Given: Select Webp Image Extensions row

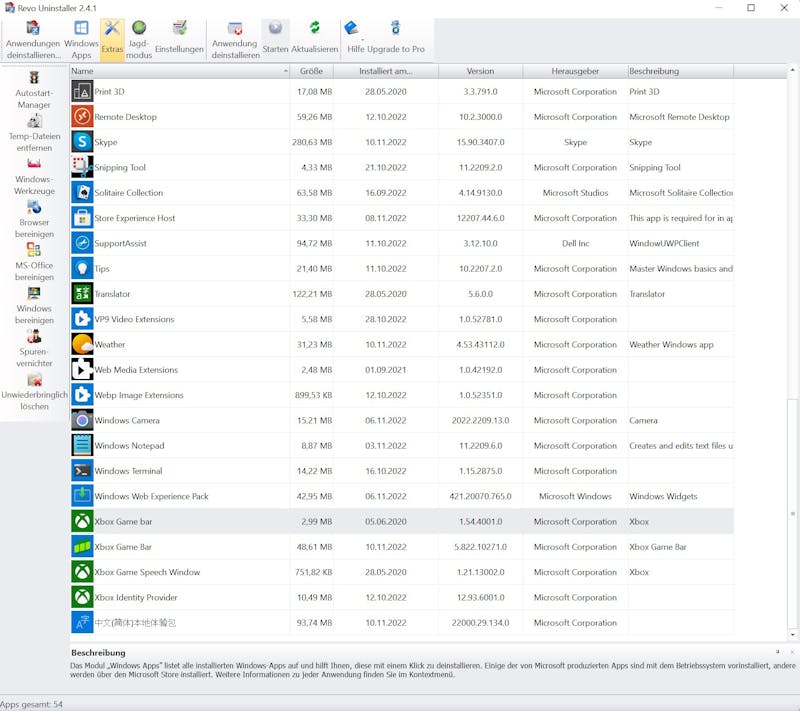Looking at the screenshot, I should [402, 395].
